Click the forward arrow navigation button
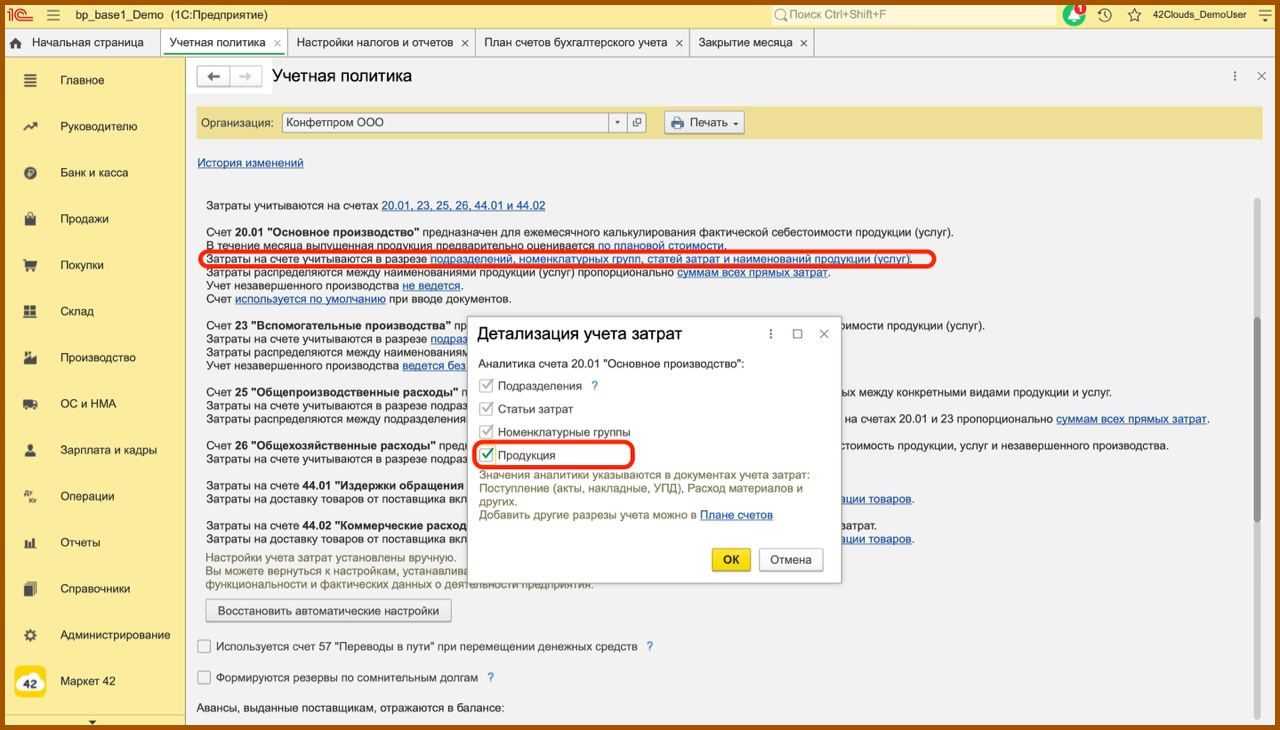1280x730 pixels. 246,76
